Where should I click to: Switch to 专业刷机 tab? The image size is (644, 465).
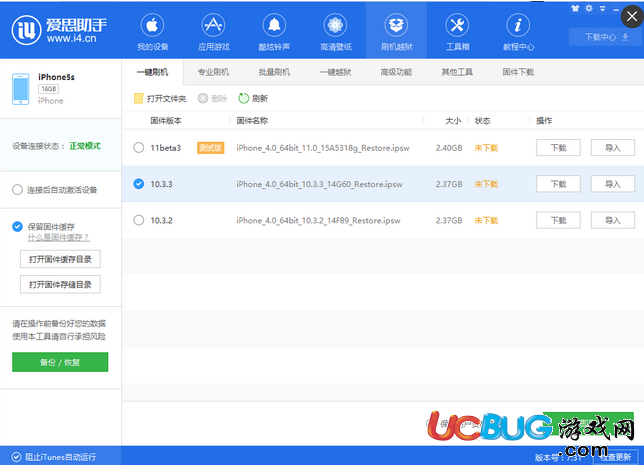(x=213, y=72)
